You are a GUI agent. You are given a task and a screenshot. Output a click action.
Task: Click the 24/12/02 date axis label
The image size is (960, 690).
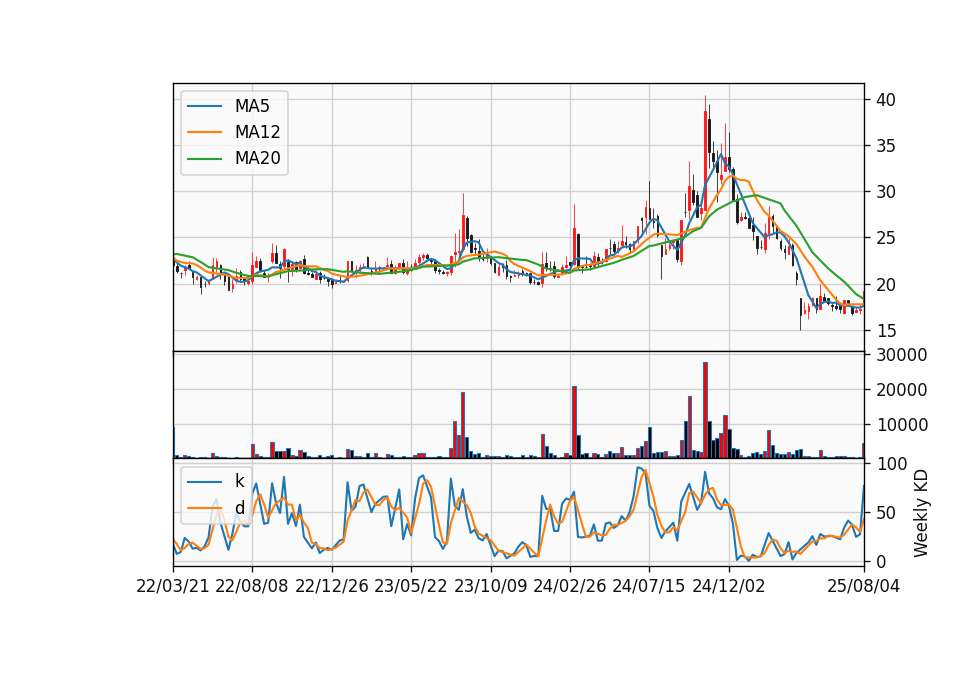pyautogui.click(x=729, y=587)
